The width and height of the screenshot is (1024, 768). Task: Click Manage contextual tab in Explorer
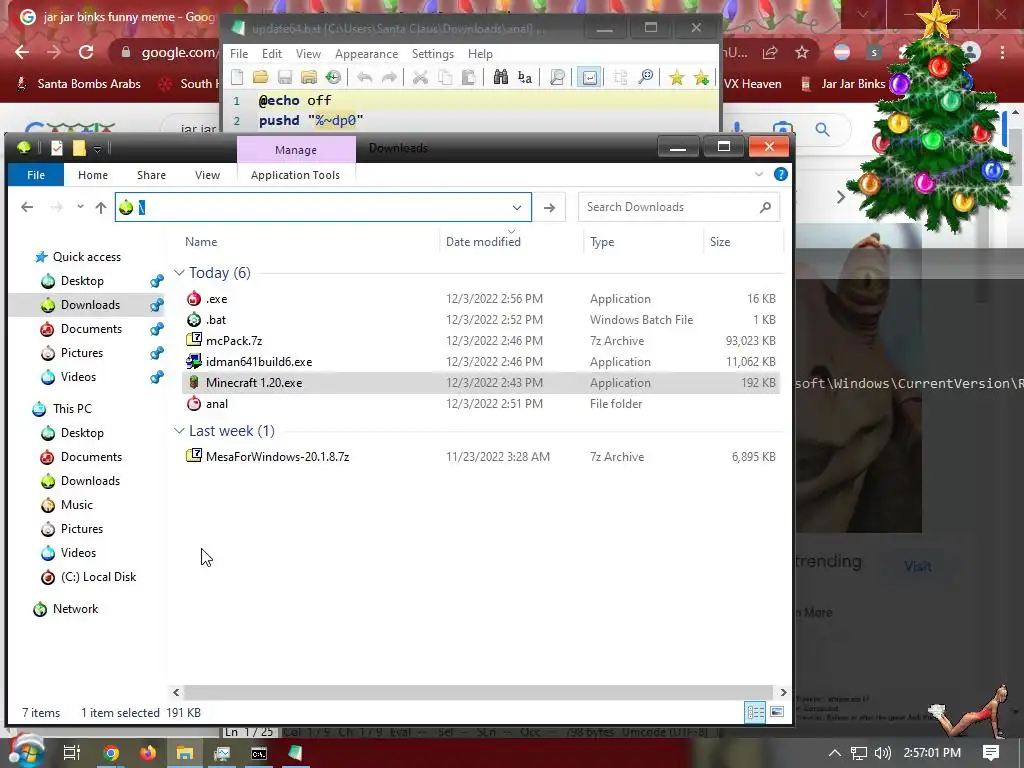(x=296, y=150)
